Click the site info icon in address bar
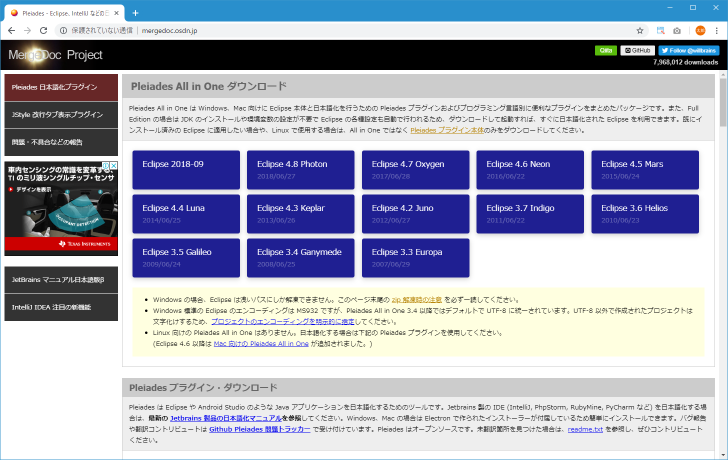Viewport: 728px width, 460px height. click(x=64, y=31)
